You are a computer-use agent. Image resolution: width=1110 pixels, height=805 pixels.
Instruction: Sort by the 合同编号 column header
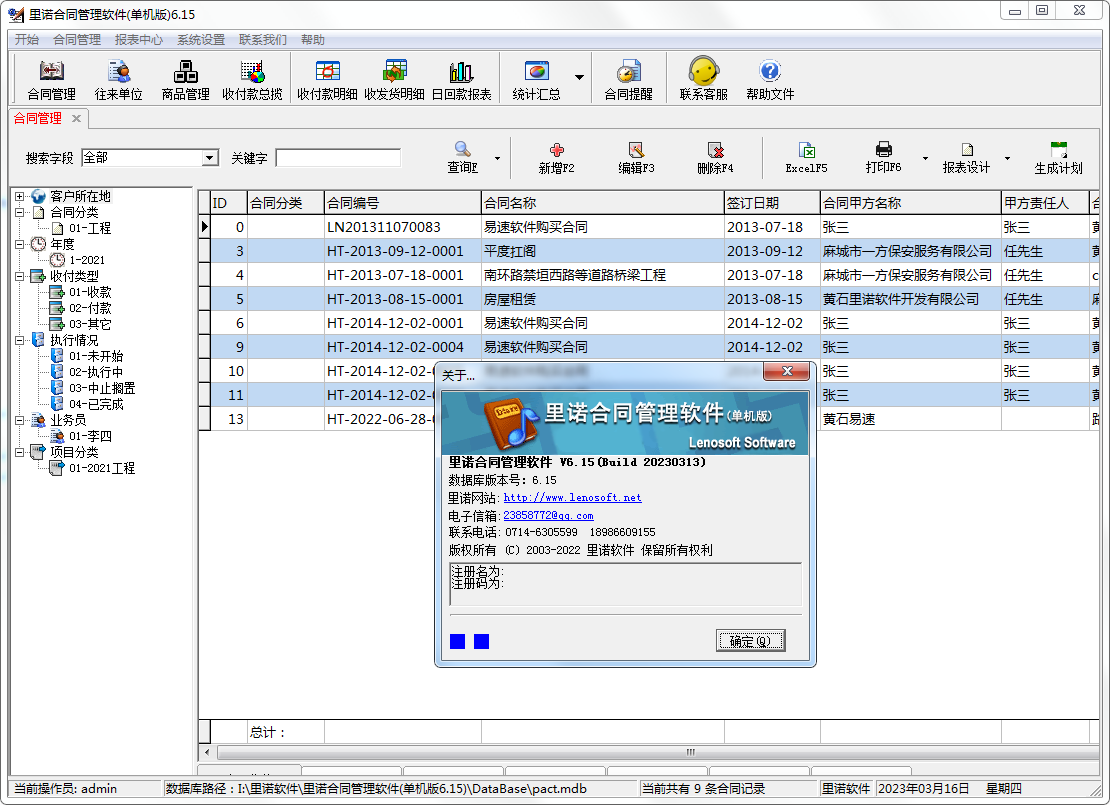(x=402, y=203)
